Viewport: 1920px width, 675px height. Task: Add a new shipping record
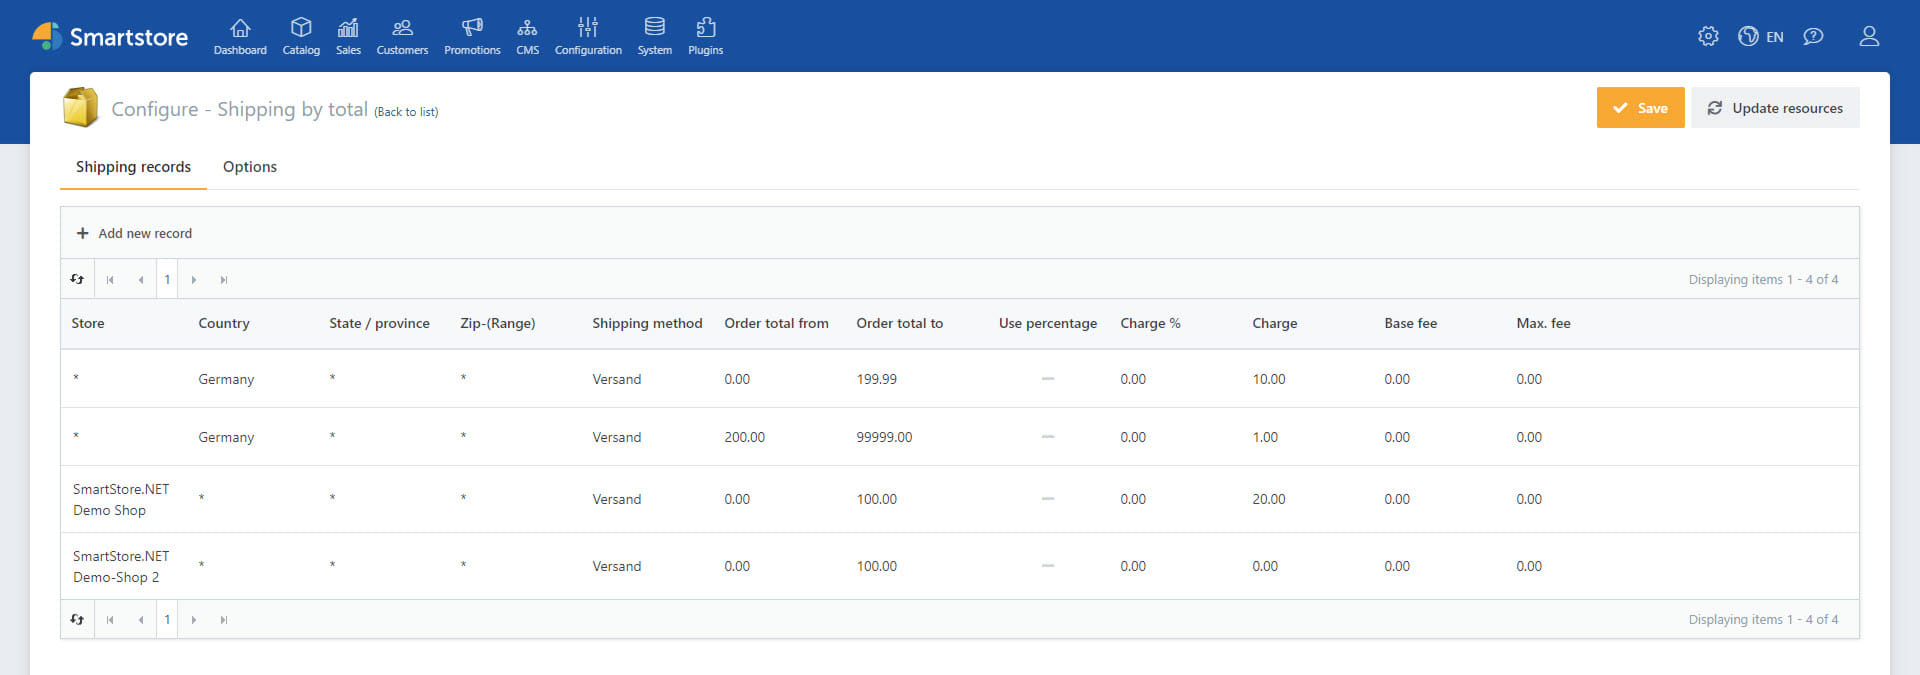click(x=135, y=233)
